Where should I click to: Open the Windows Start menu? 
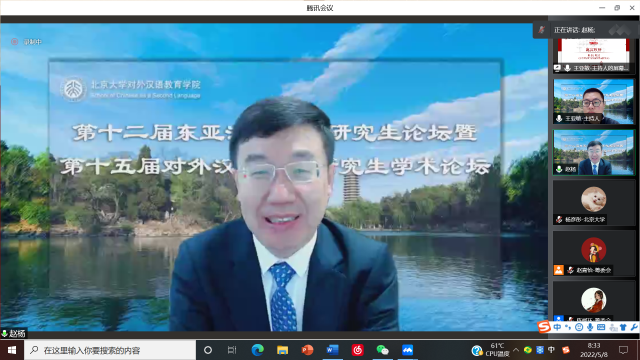(12, 350)
